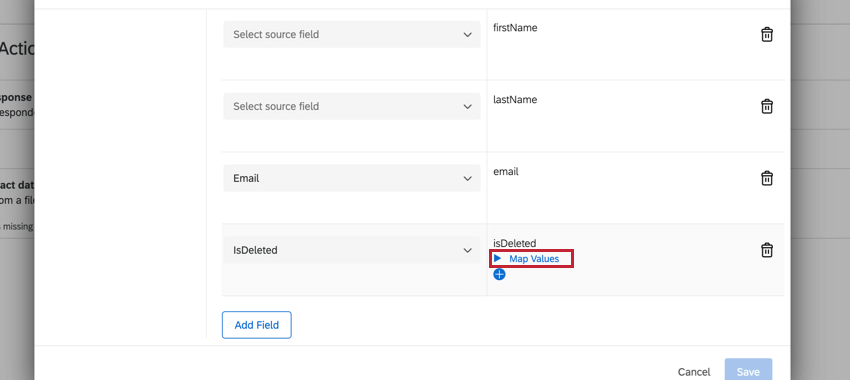Save the field mappings

tap(748, 371)
